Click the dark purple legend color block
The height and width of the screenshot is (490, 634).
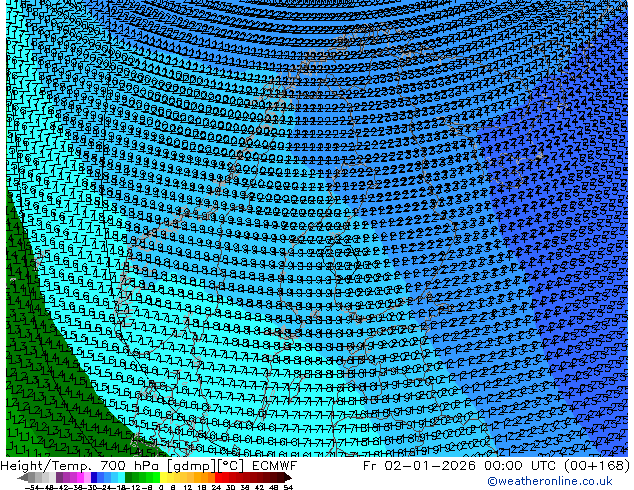pos(59,477)
